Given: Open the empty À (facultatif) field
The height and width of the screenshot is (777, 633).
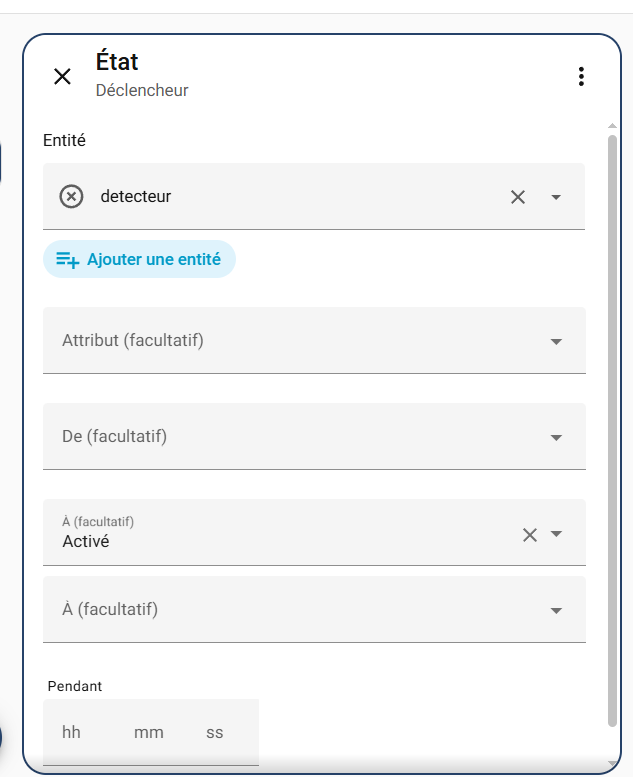Looking at the screenshot, I should pyautogui.click(x=290, y=610).
